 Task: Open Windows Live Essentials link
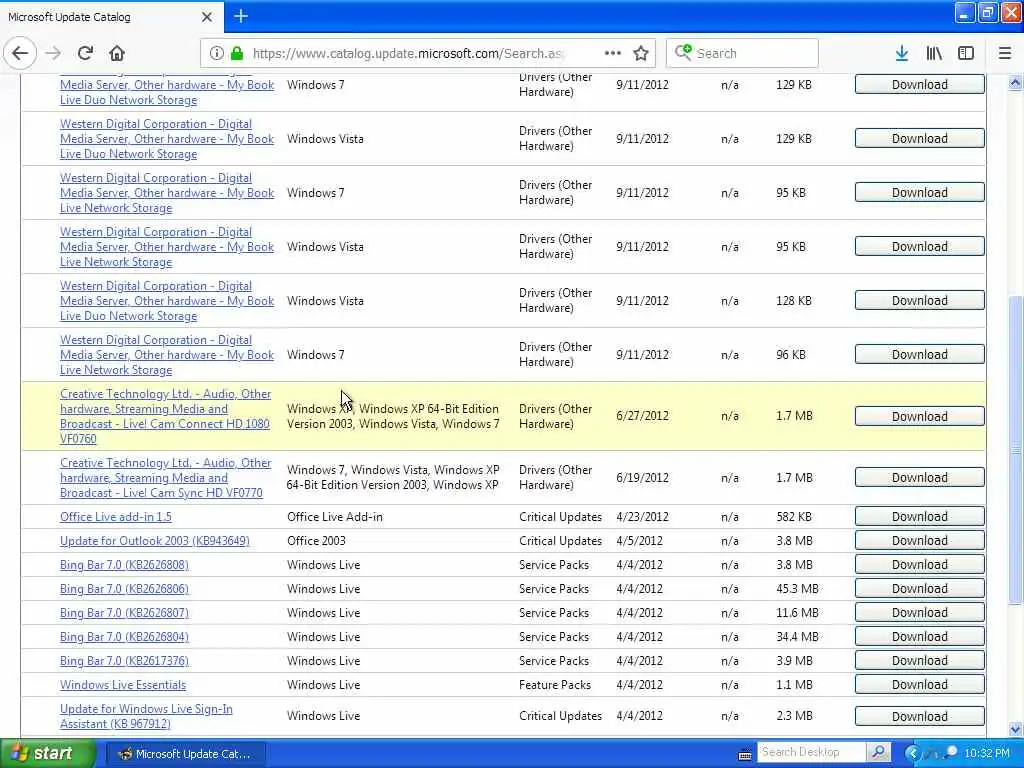pyautogui.click(x=123, y=684)
